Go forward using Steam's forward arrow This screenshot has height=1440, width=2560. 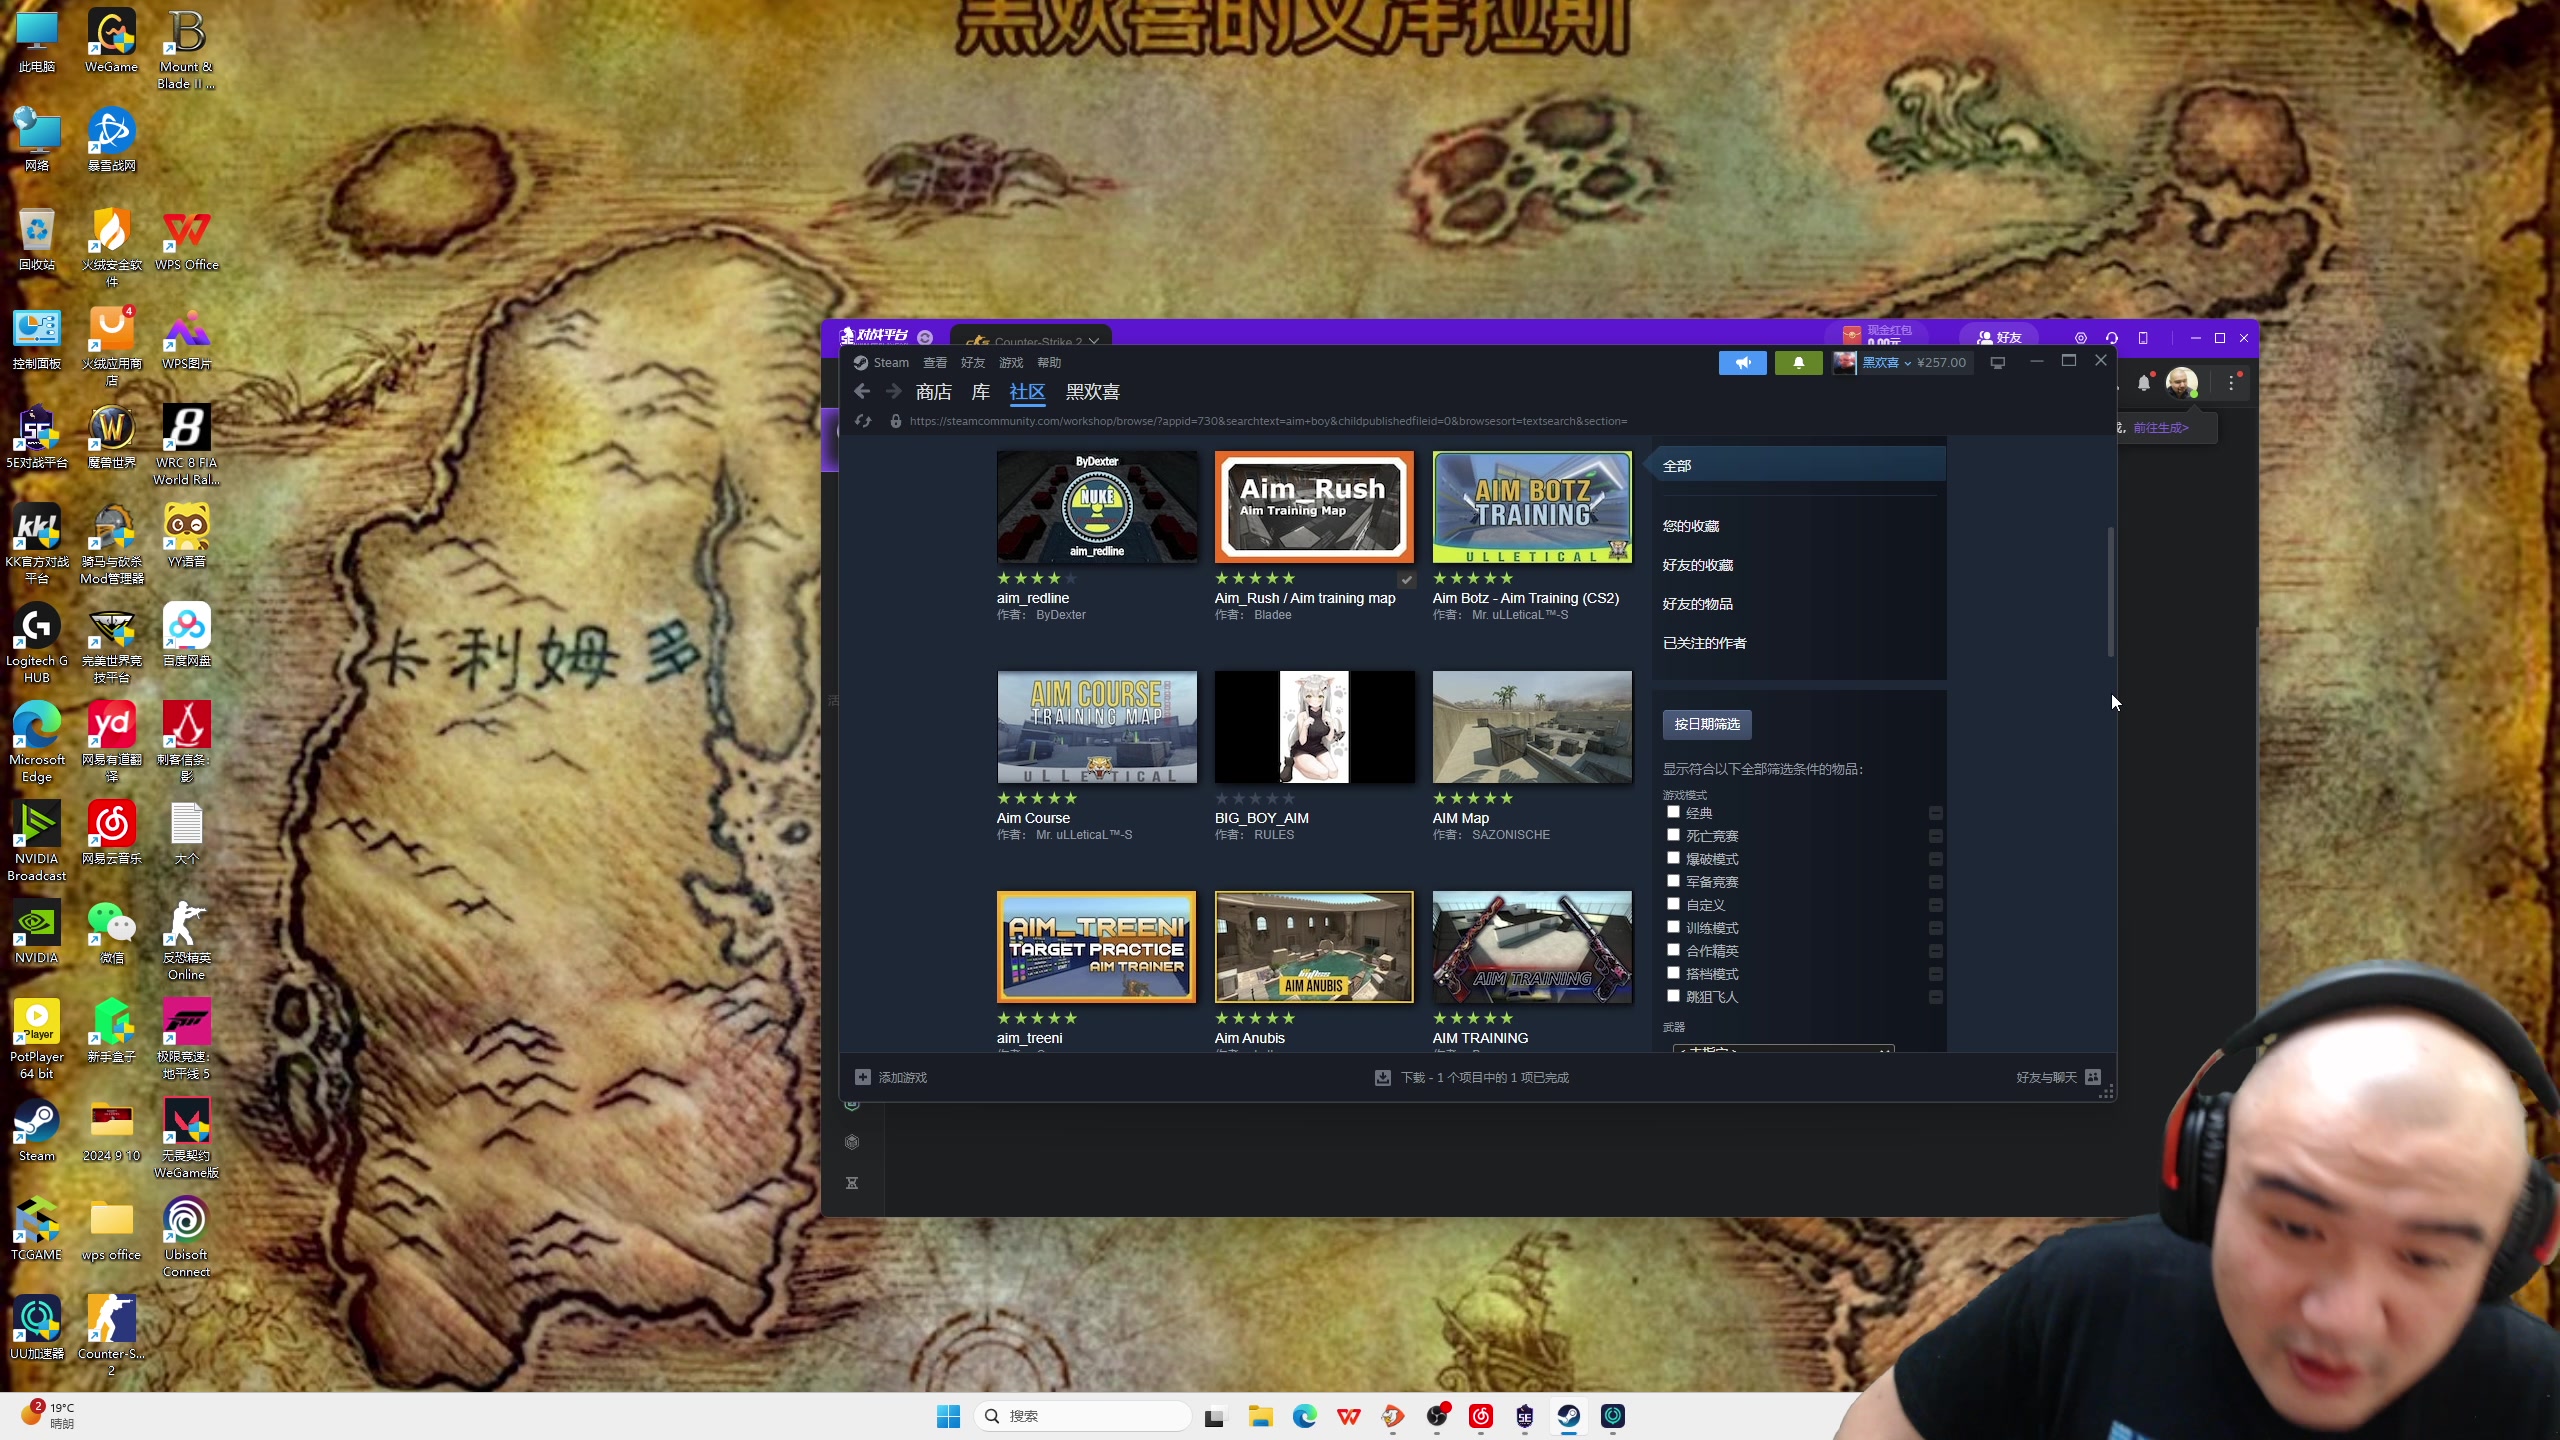[893, 392]
